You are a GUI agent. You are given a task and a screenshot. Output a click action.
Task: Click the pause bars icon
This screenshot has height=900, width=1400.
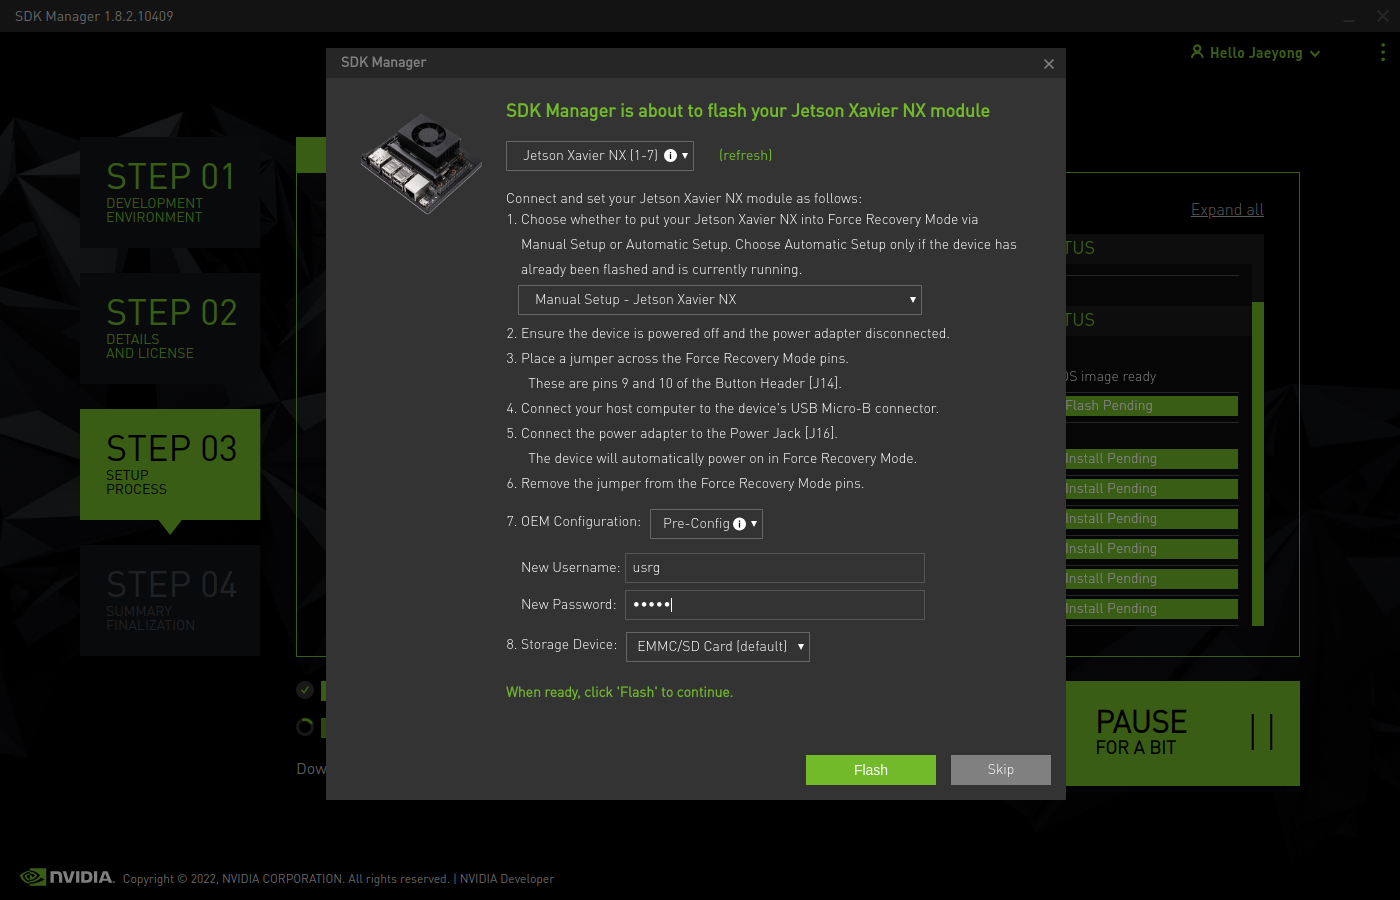[1262, 732]
